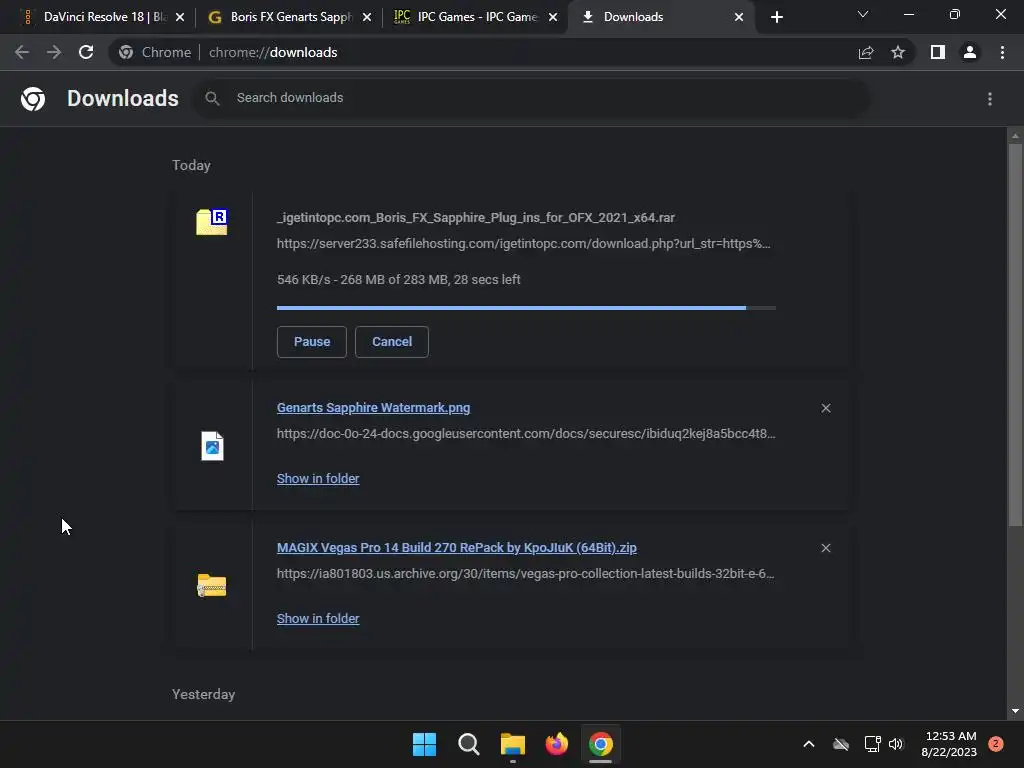
Task: Click the Chrome logo beside Downloads title
Action: point(33,99)
